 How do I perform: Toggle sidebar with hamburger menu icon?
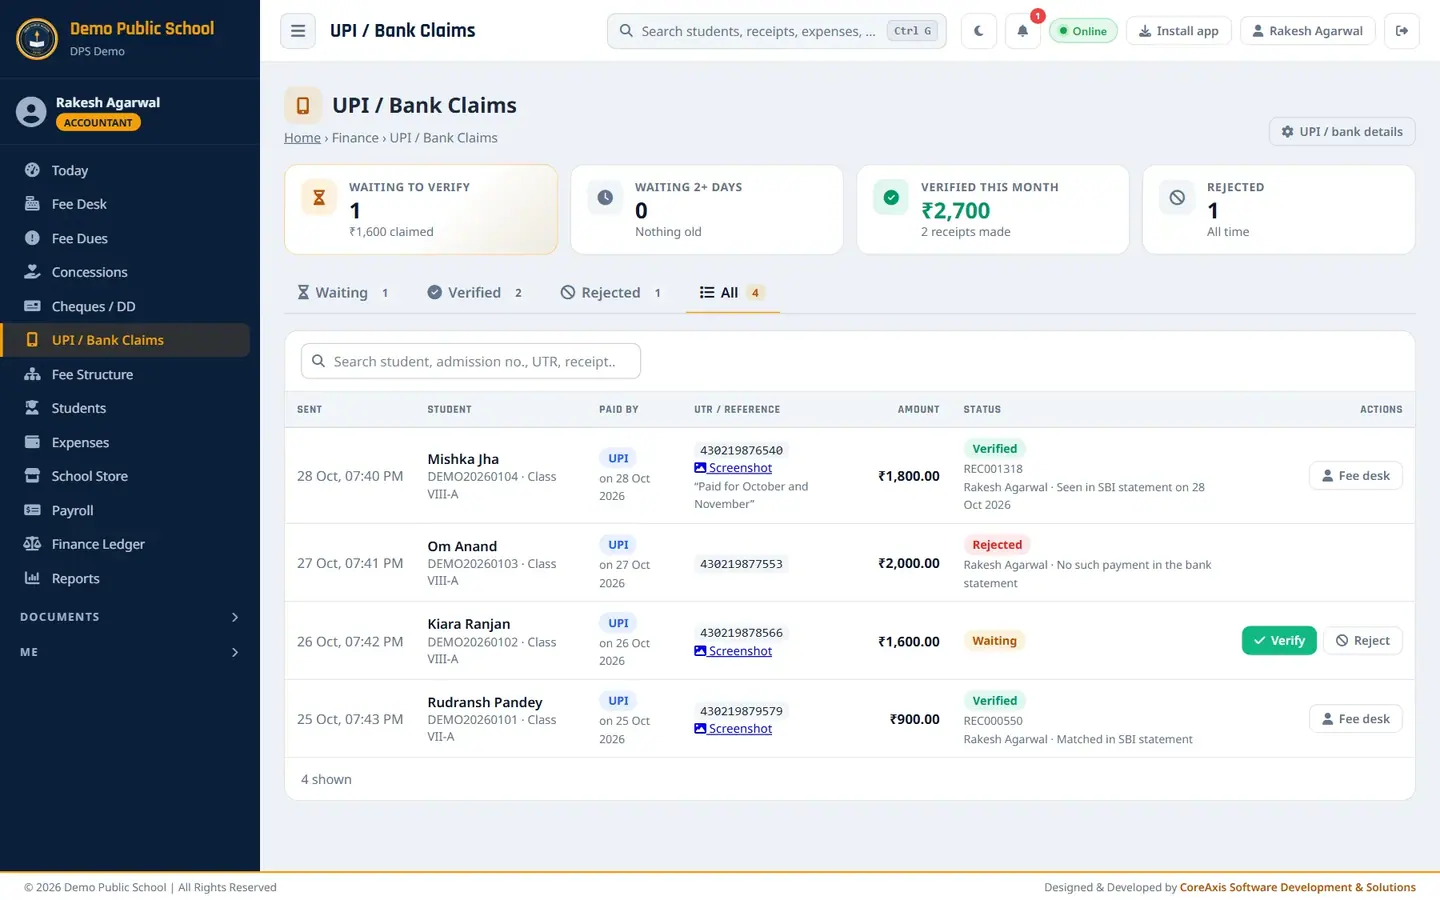[x=298, y=31]
